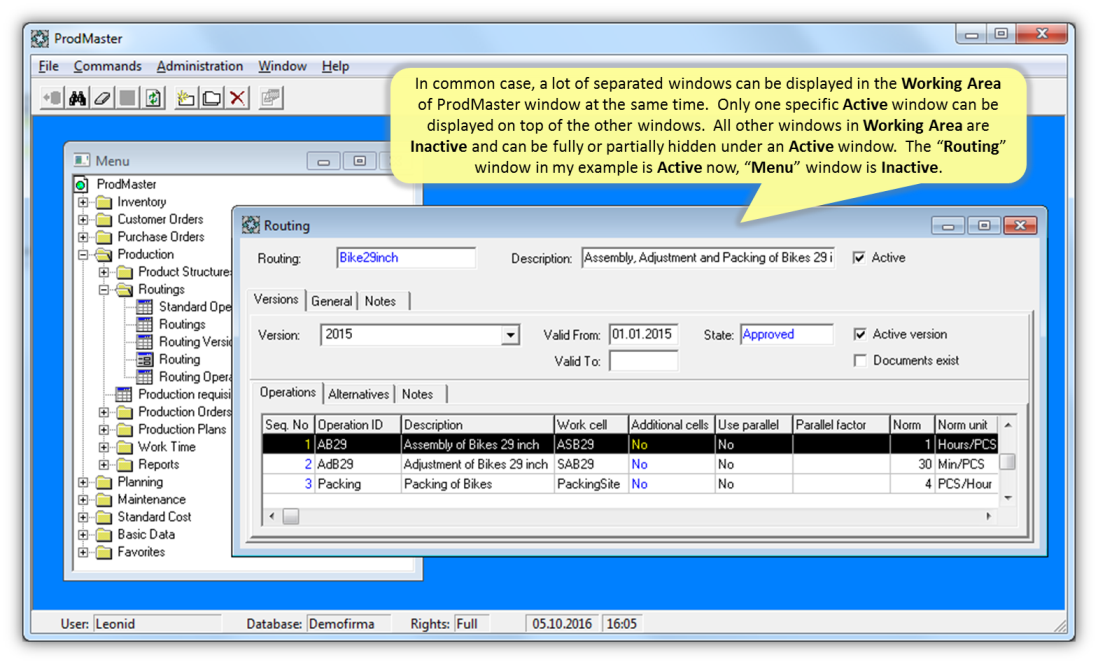The image size is (1098, 664).
Task: Open the Commands menu
Action: tap(107, 66)
